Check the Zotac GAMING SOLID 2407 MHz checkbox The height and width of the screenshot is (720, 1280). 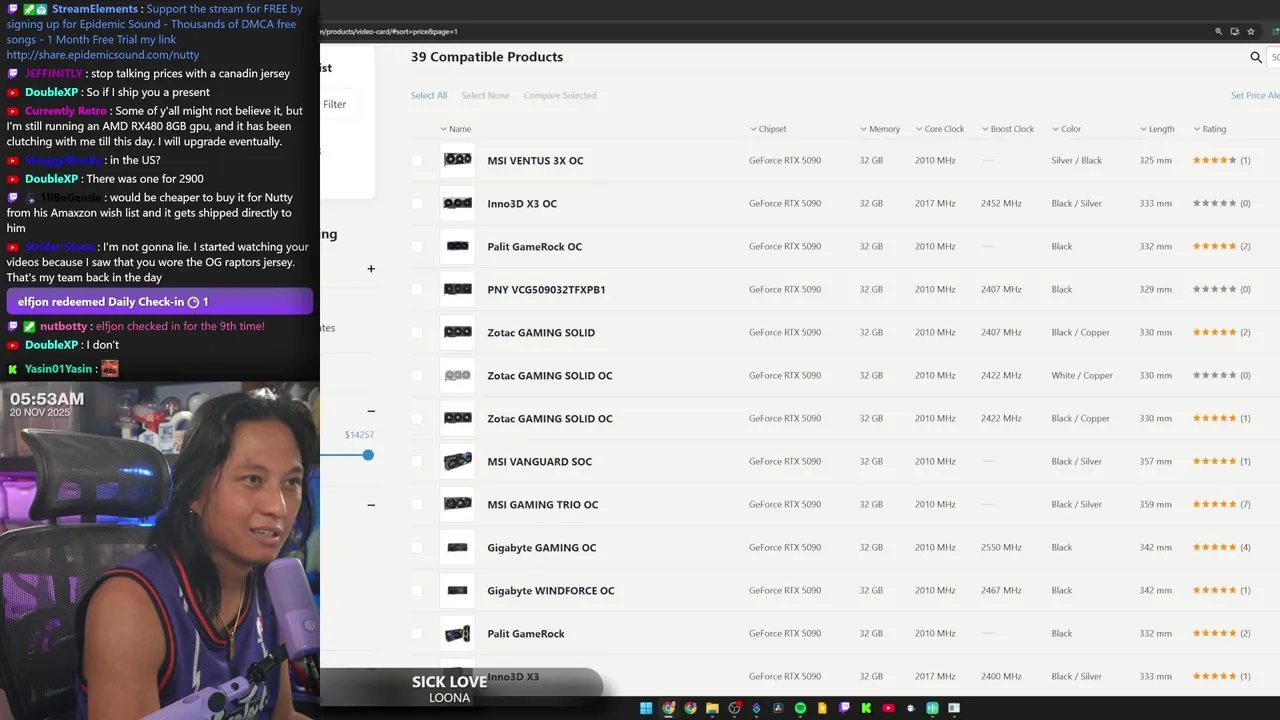(417, 332)
